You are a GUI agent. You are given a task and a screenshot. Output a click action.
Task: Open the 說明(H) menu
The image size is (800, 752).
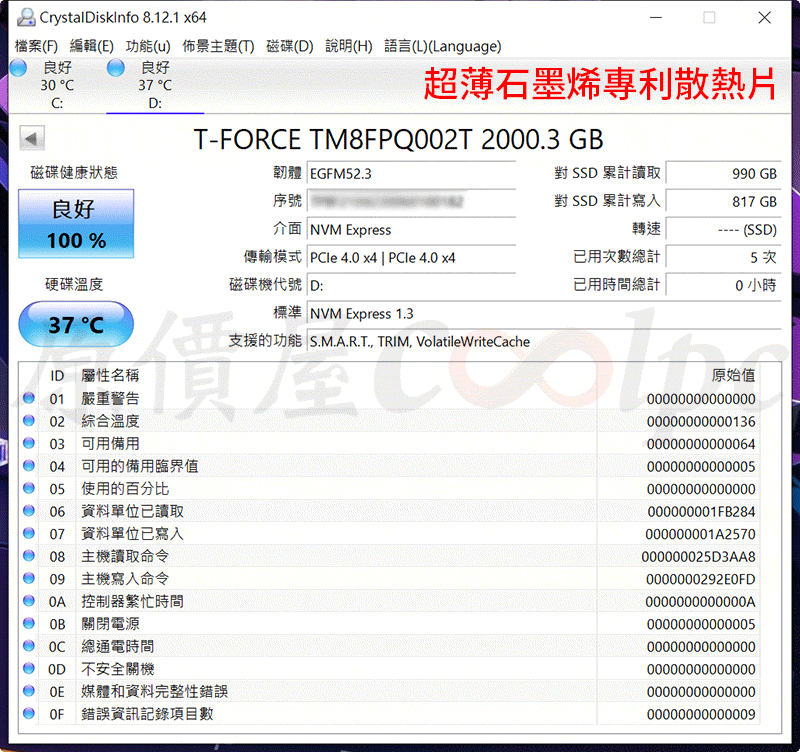coord(349,46)
